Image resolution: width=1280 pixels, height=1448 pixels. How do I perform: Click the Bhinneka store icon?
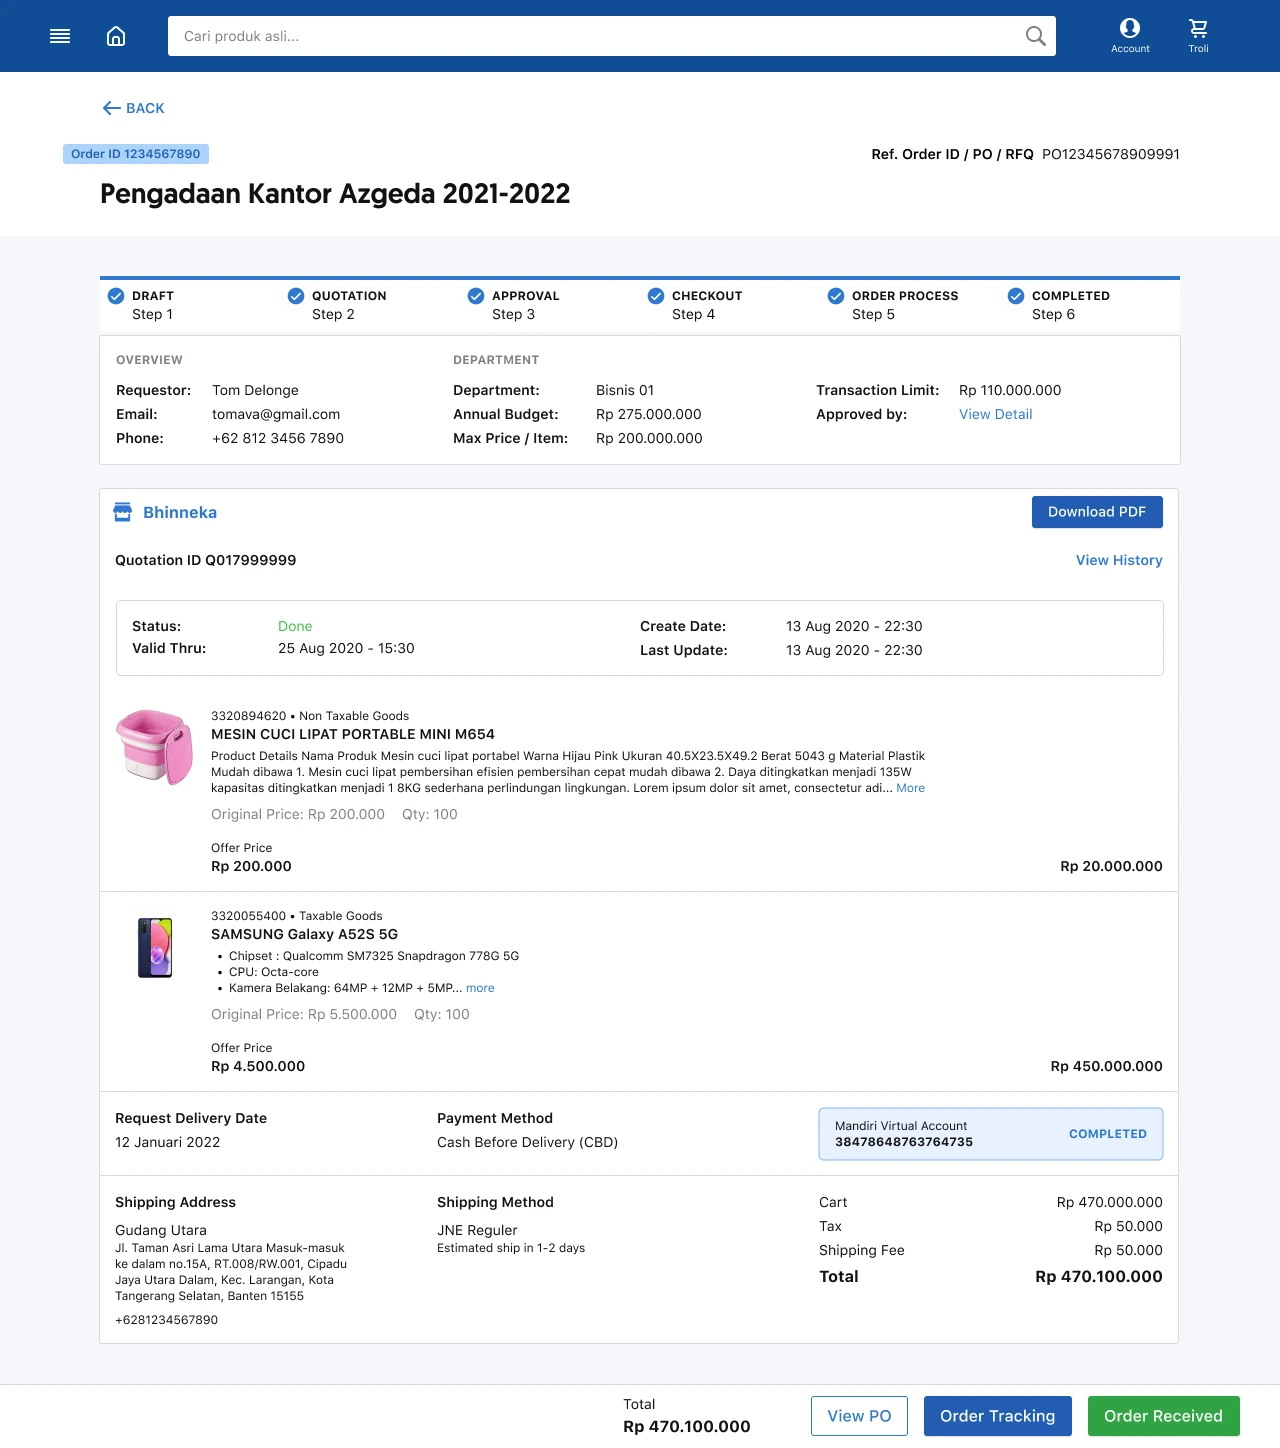click(x=123, y=512)
